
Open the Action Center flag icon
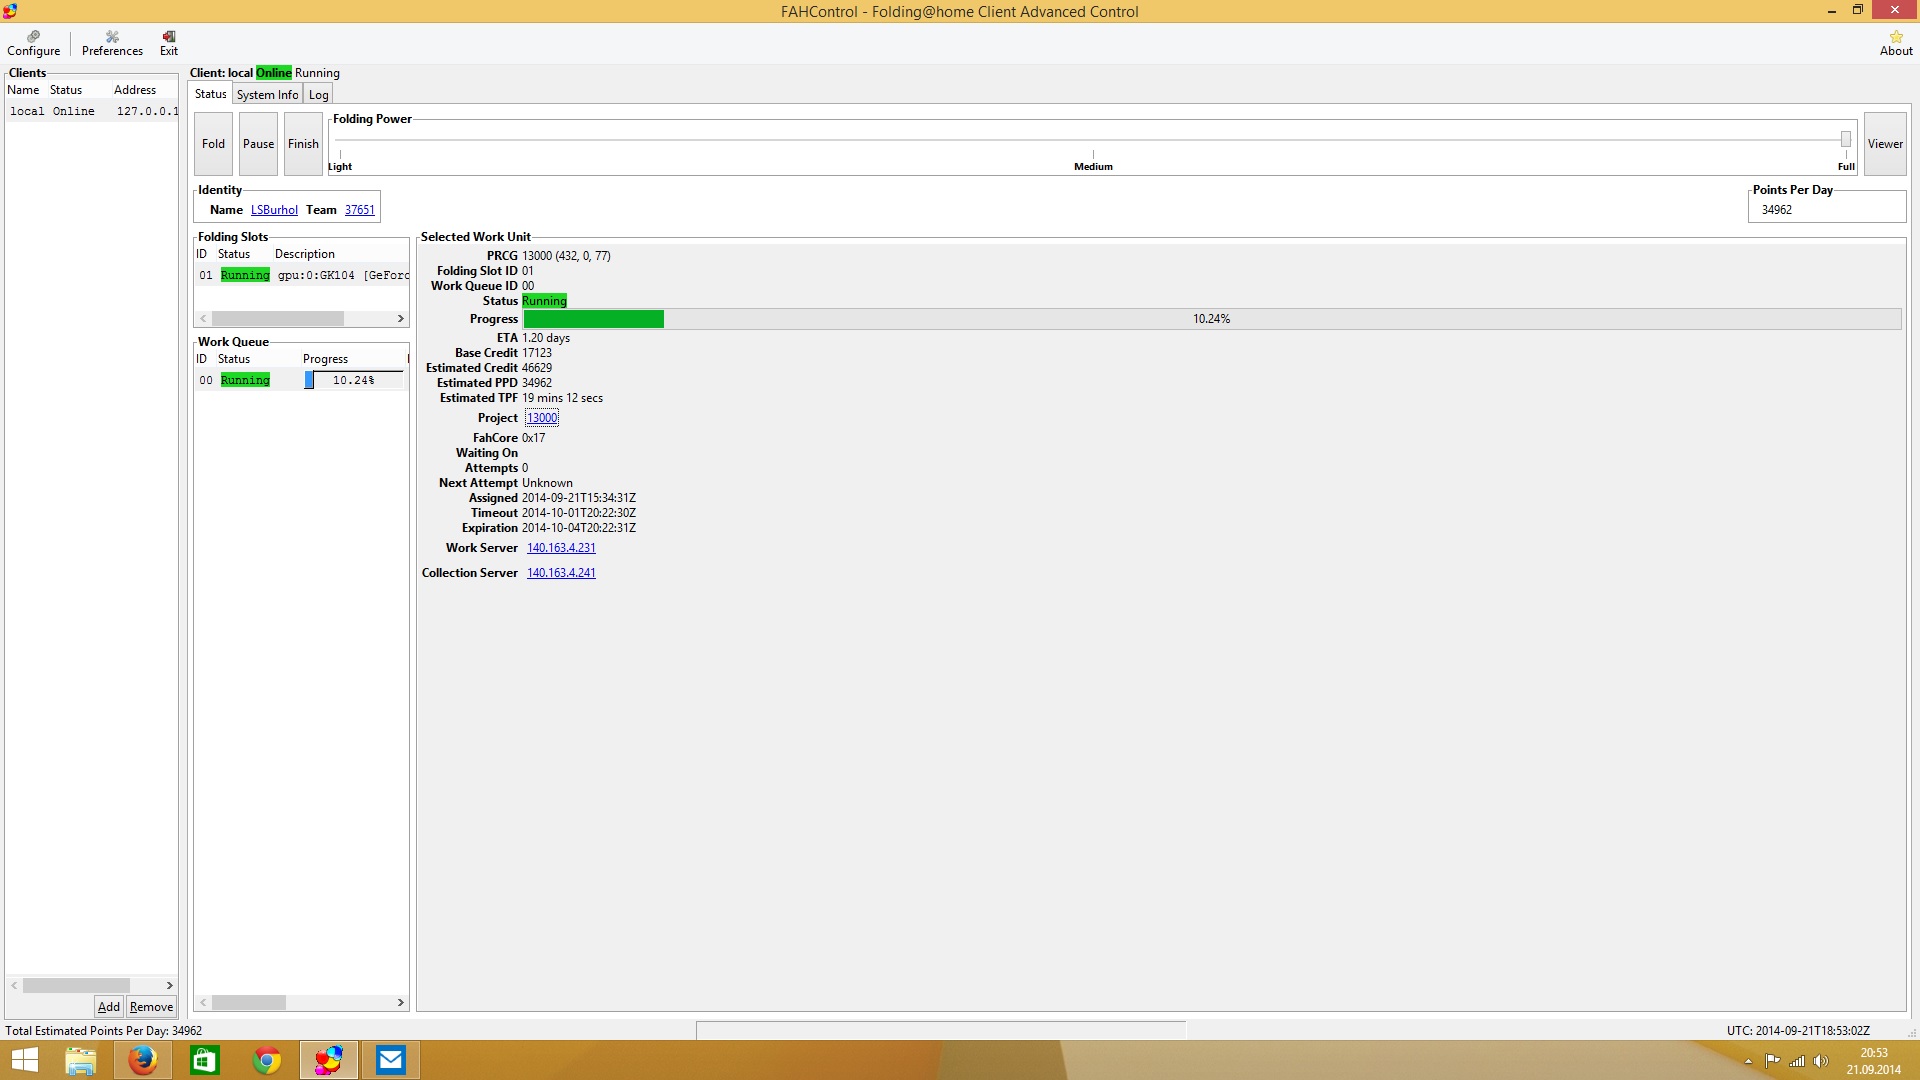click(x=1772, y=1061)
